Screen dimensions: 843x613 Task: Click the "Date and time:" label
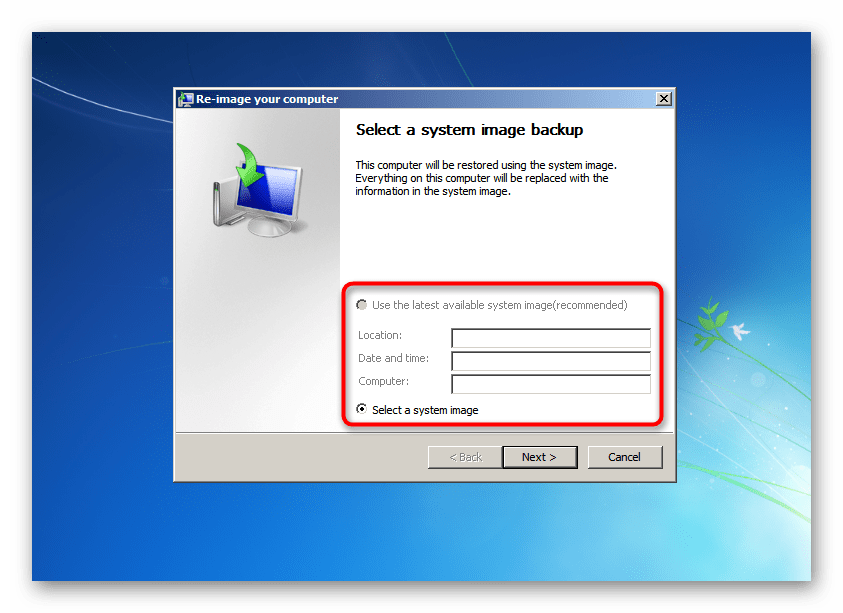394,359
